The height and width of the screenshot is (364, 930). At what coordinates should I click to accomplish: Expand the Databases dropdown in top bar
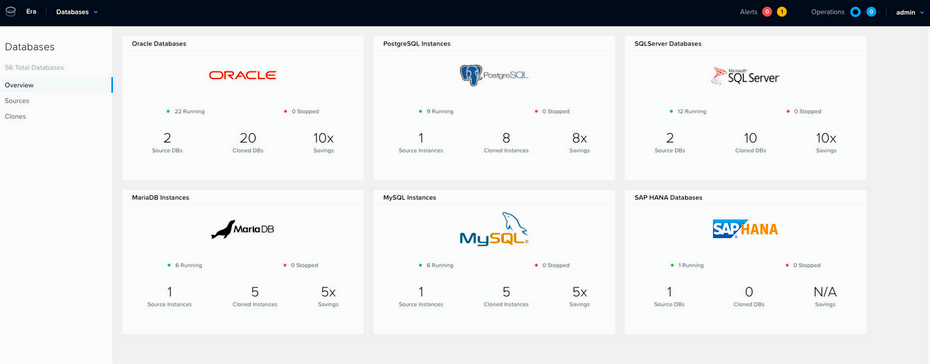point(77,12)
